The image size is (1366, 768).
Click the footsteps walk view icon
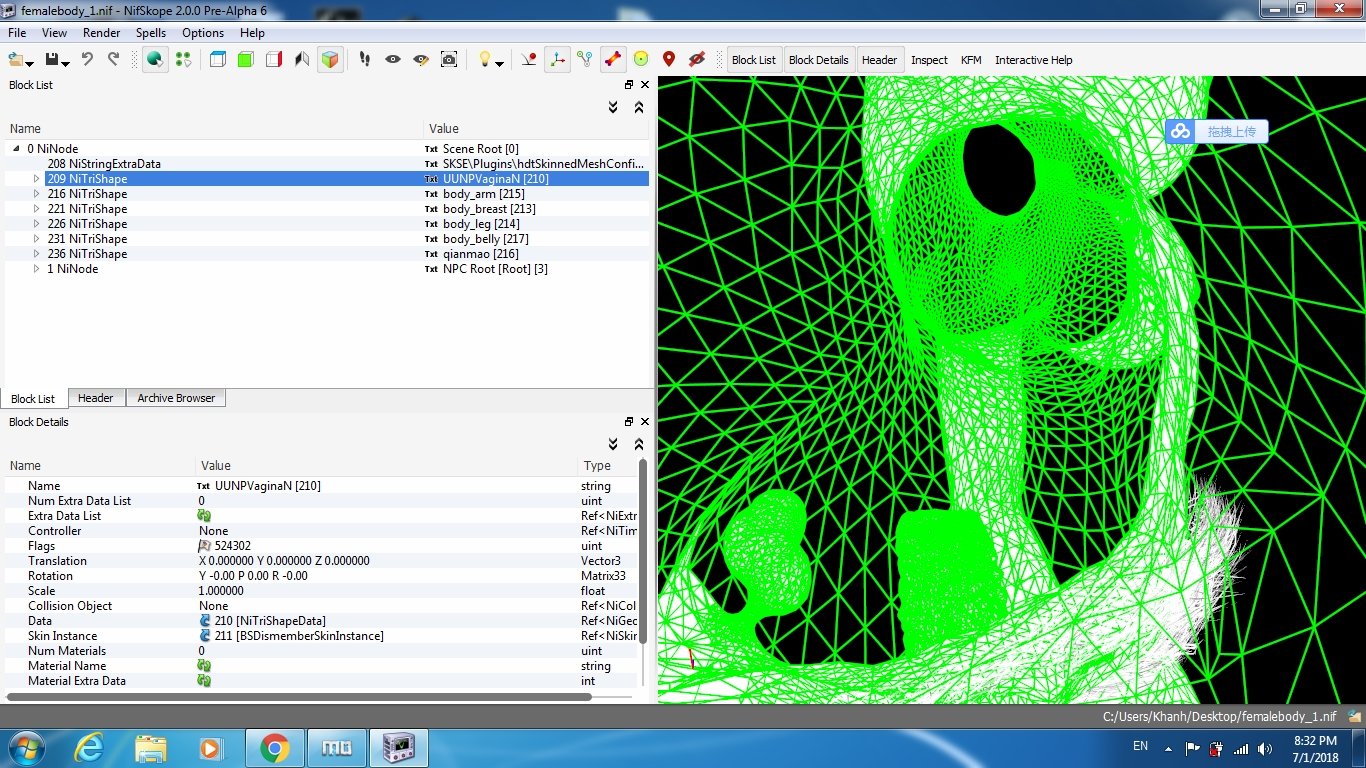tap(365, 60)
